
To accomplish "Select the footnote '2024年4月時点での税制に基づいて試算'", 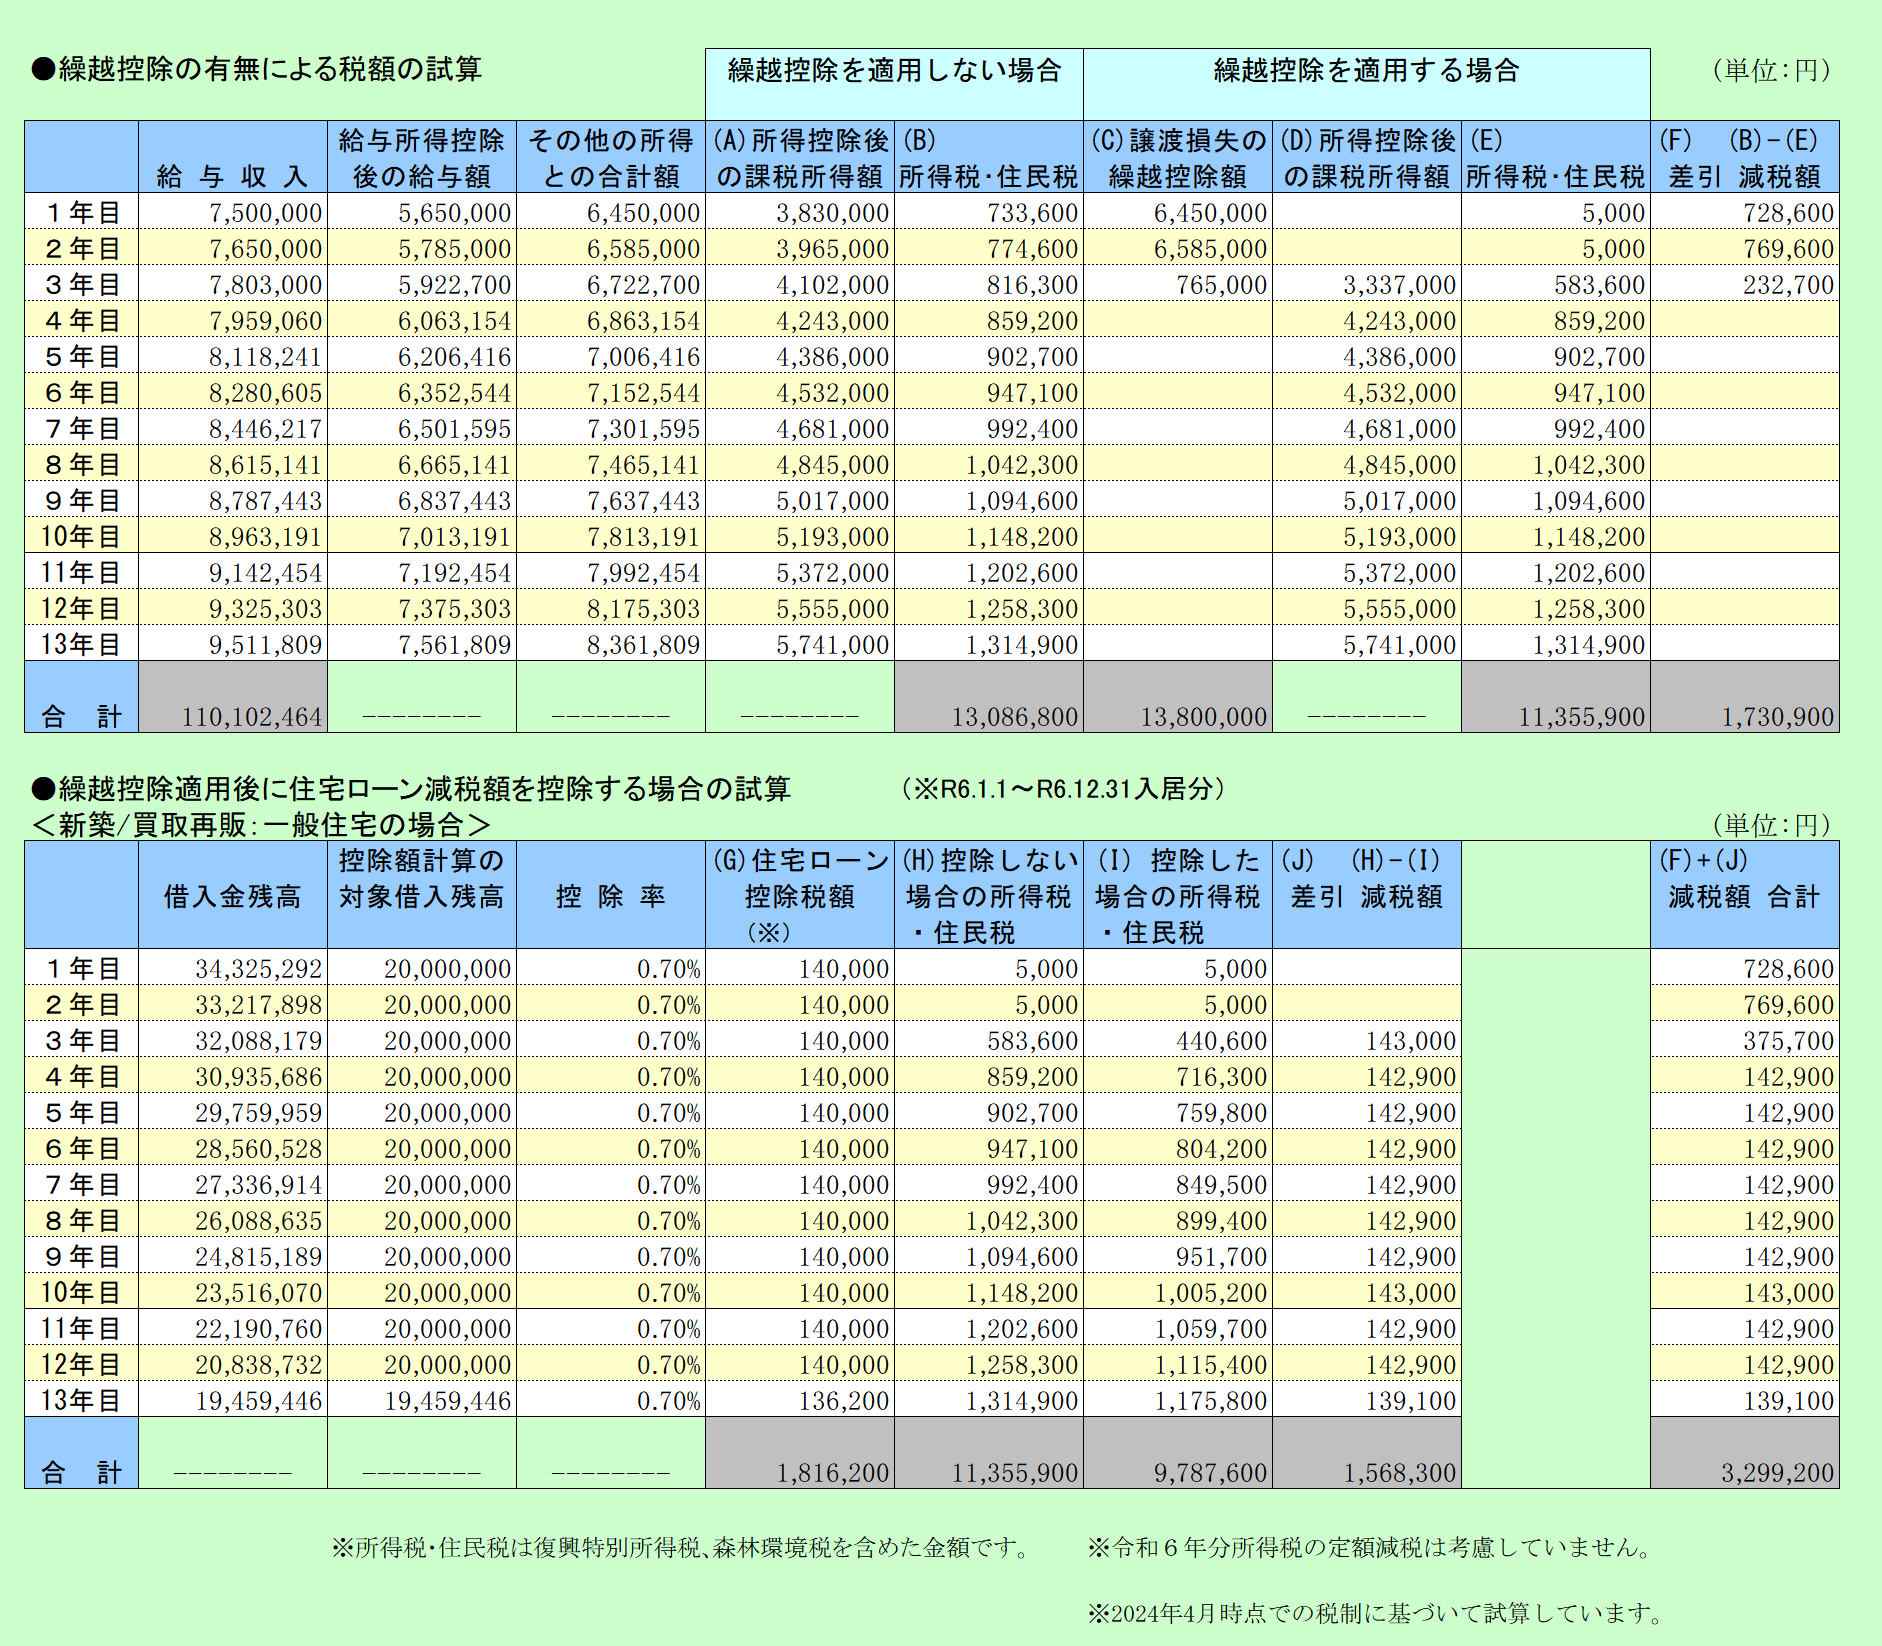I will 1378,1613.
